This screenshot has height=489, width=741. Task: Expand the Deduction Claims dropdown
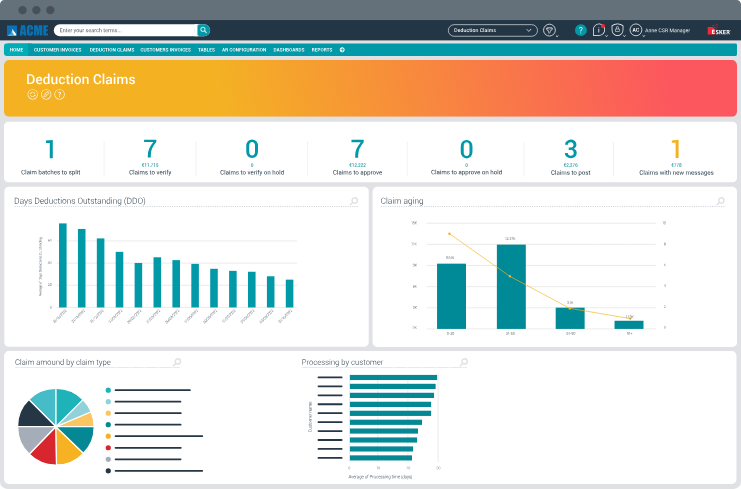click(x=492, y=30)
